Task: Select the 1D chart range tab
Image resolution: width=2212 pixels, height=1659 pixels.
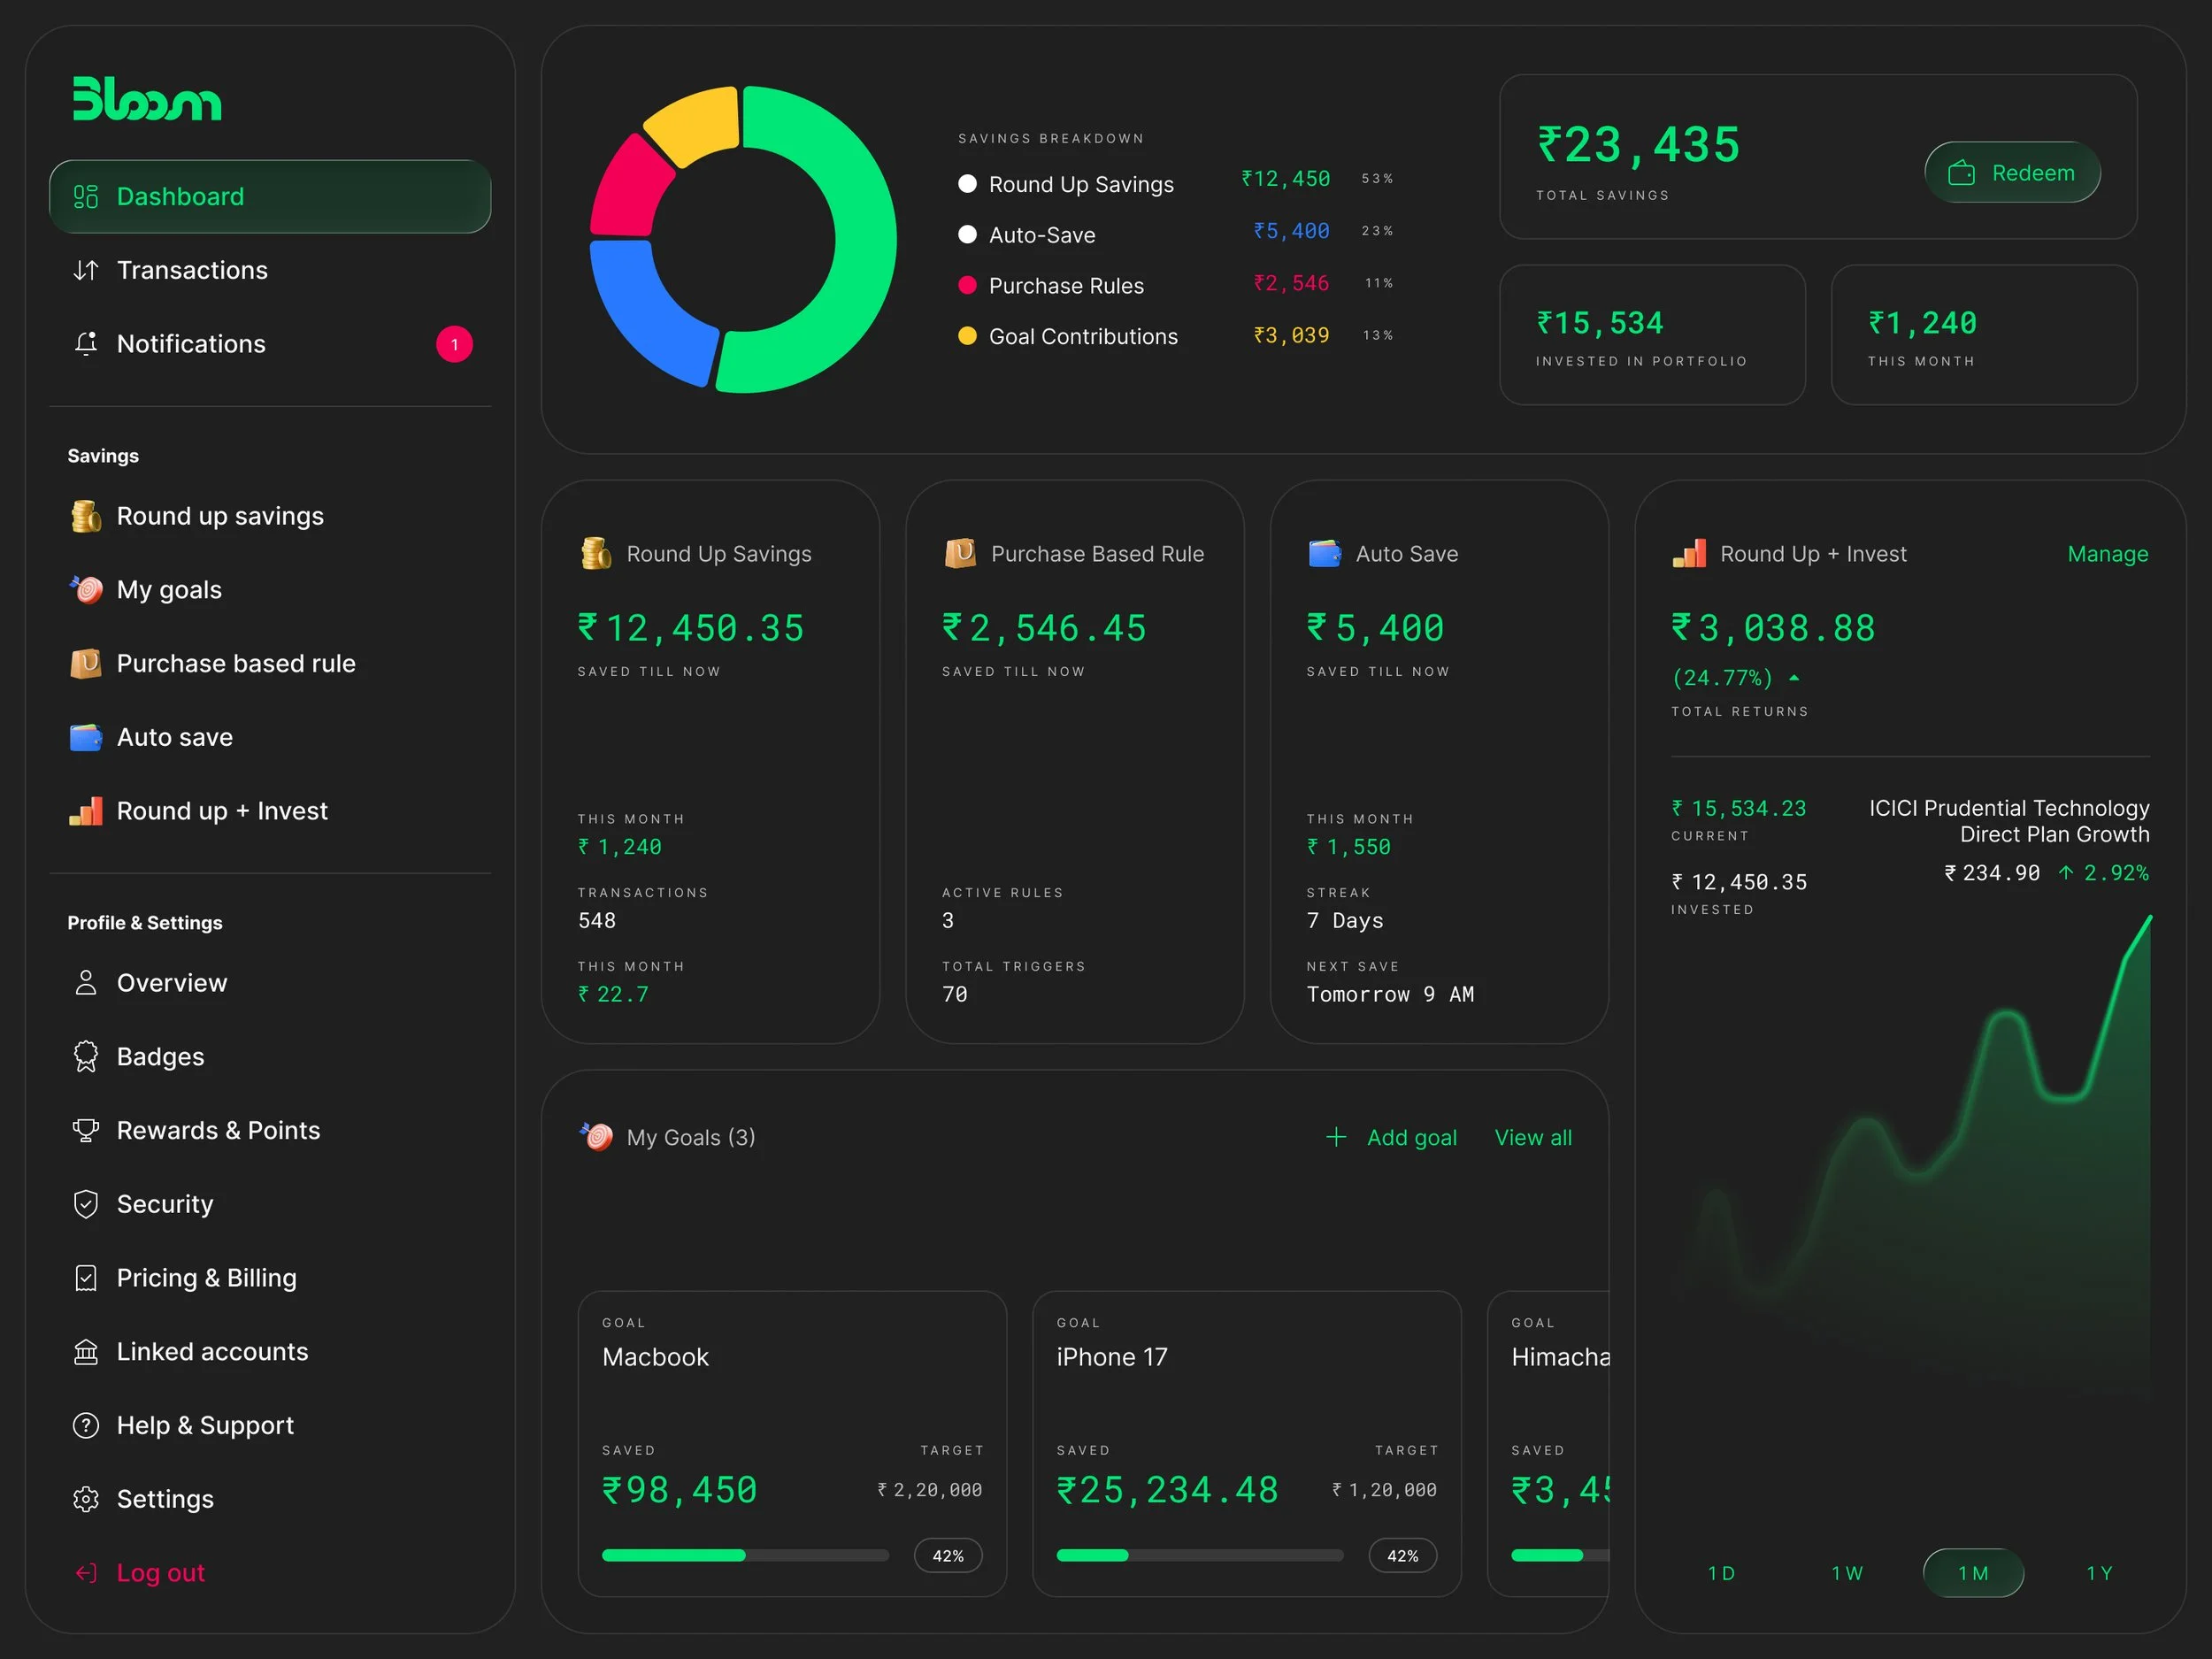Action: click(1721, 1573)
